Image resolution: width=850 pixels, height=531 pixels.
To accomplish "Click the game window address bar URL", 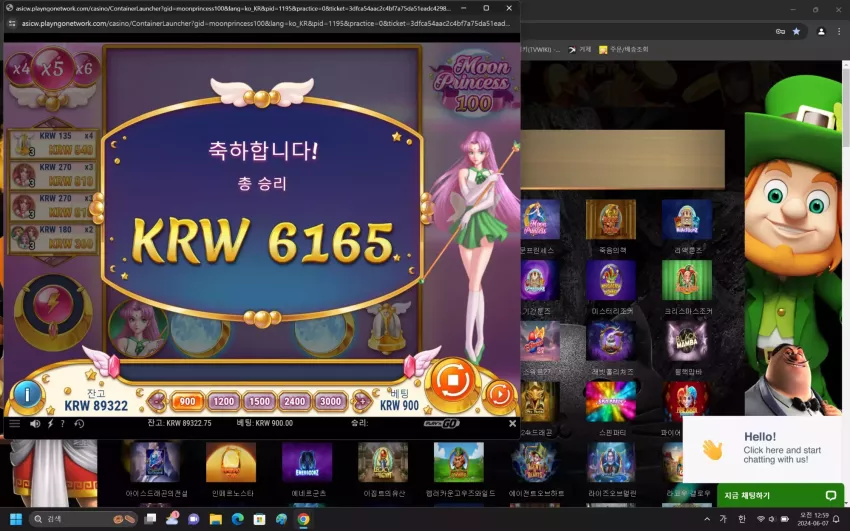I will [x=266, y=23].
